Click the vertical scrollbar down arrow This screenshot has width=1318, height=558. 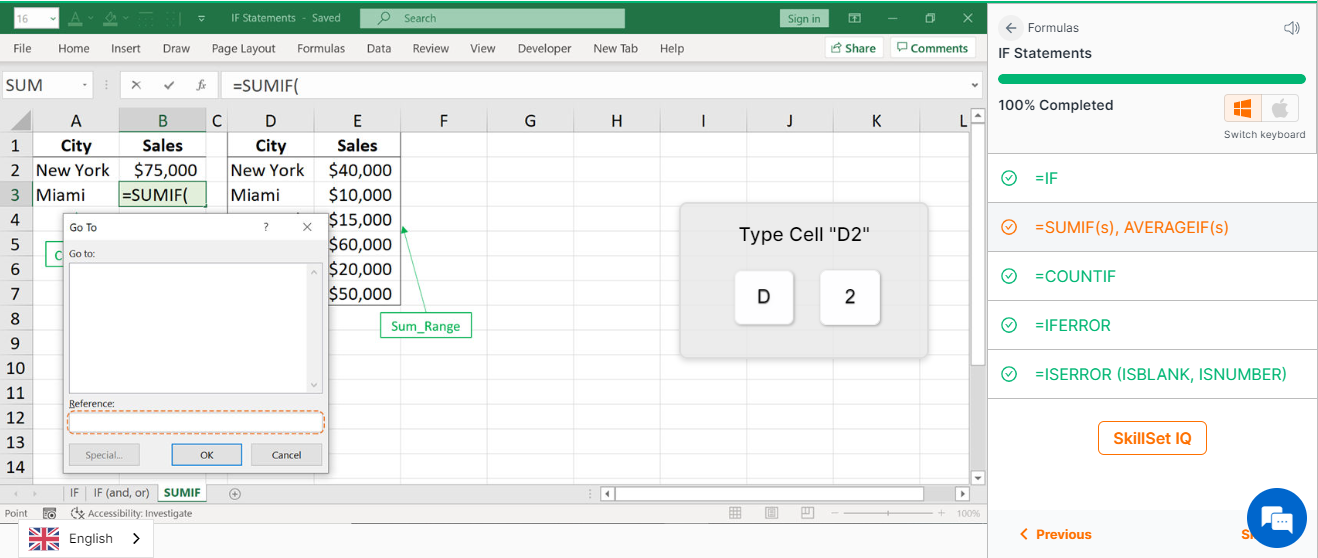pos(977,478)
